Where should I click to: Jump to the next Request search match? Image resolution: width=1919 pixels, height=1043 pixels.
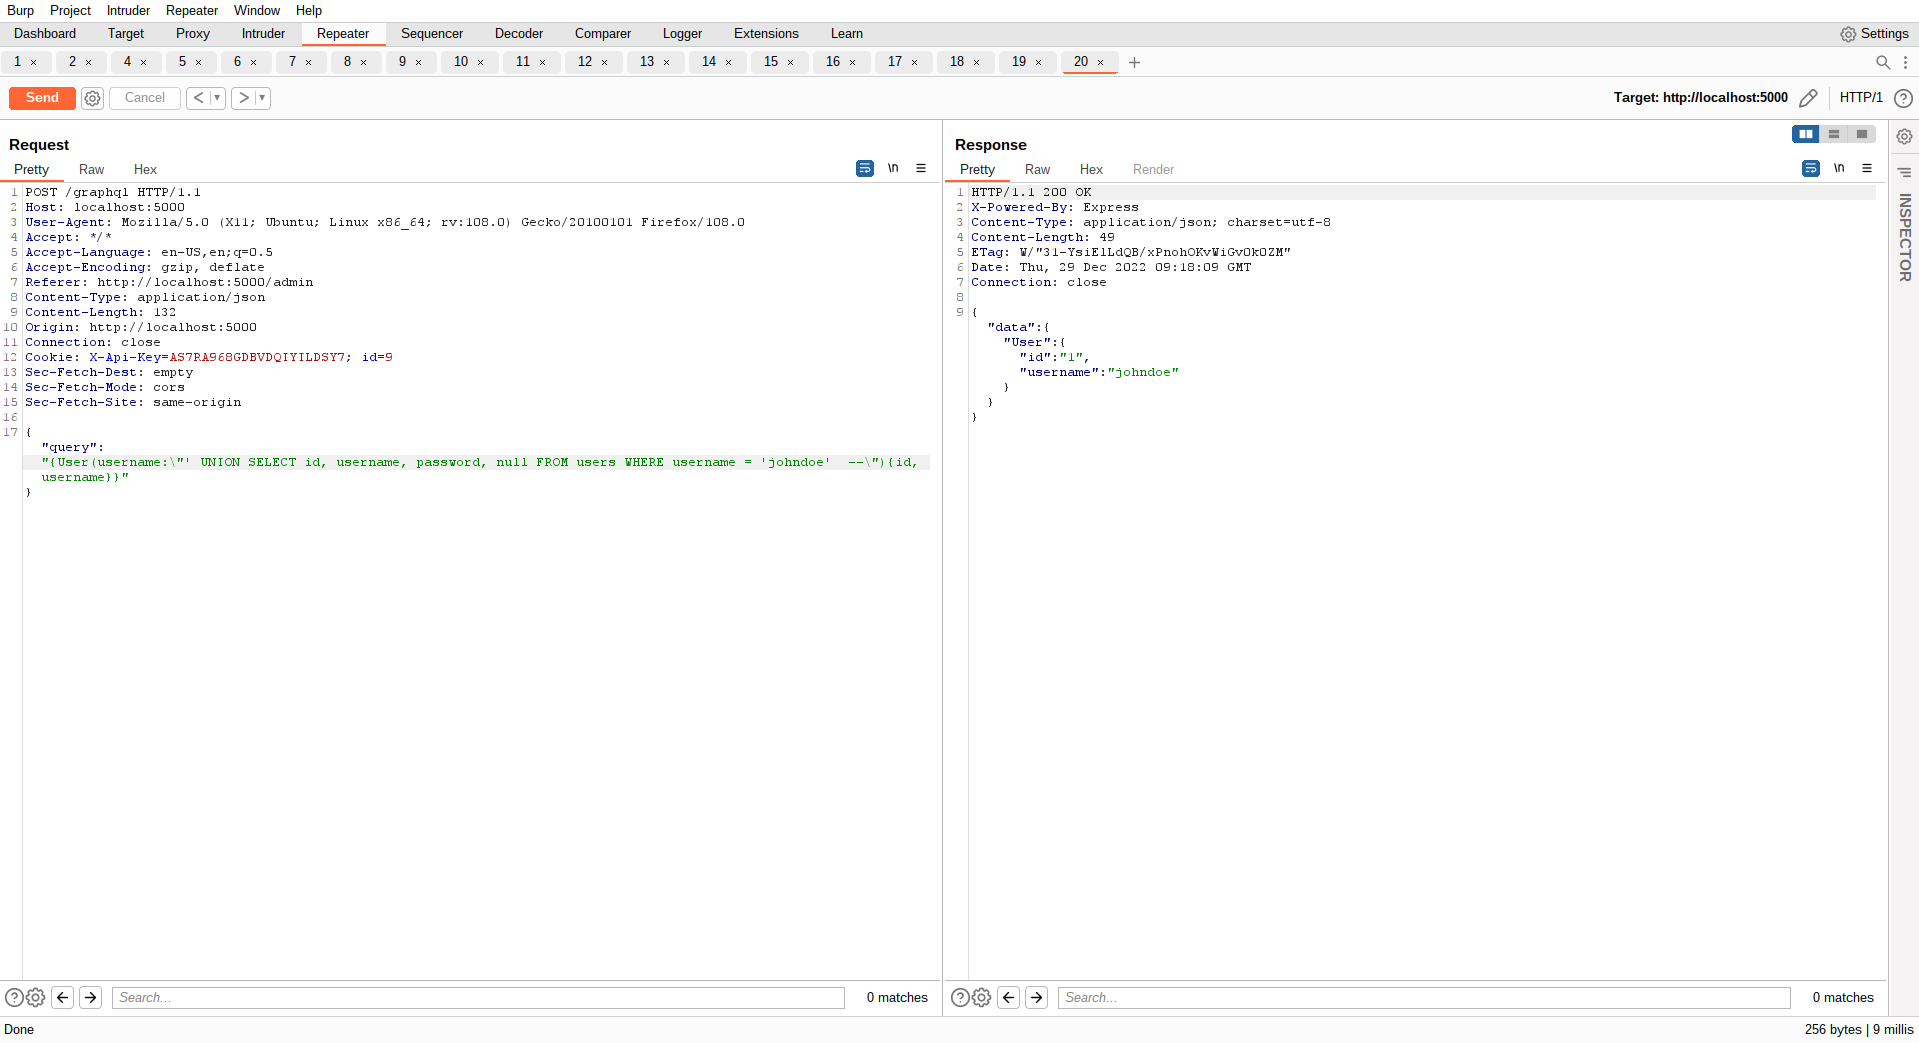pos(91,997)
